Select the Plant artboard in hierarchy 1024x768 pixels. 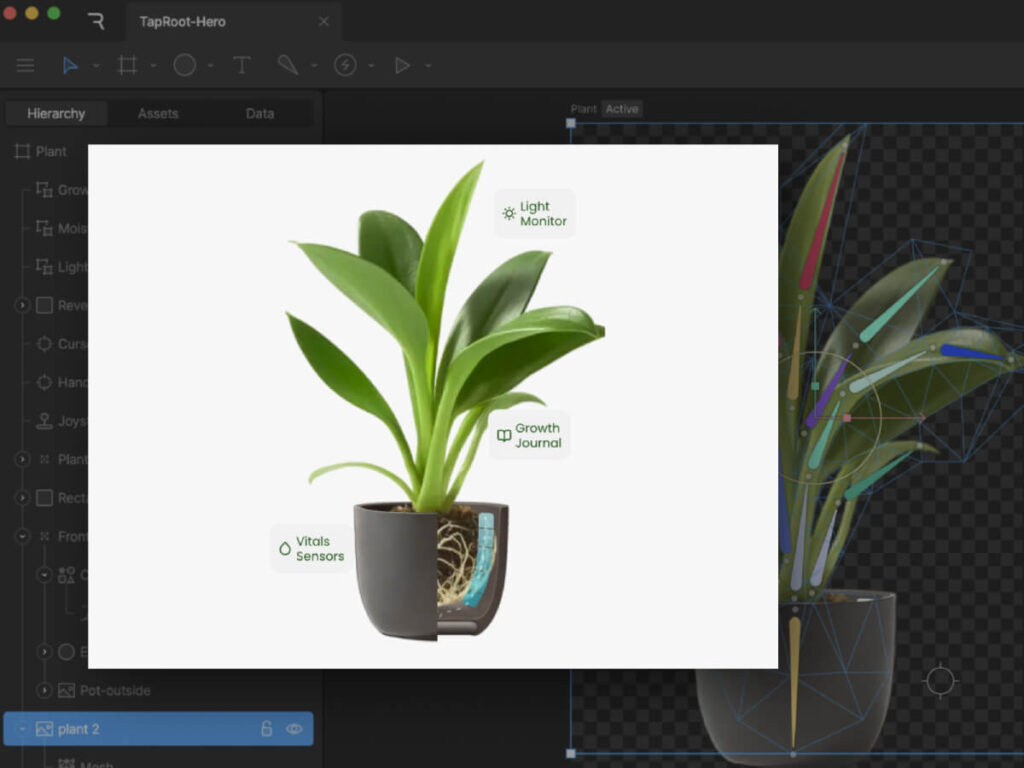click(50, 152)
